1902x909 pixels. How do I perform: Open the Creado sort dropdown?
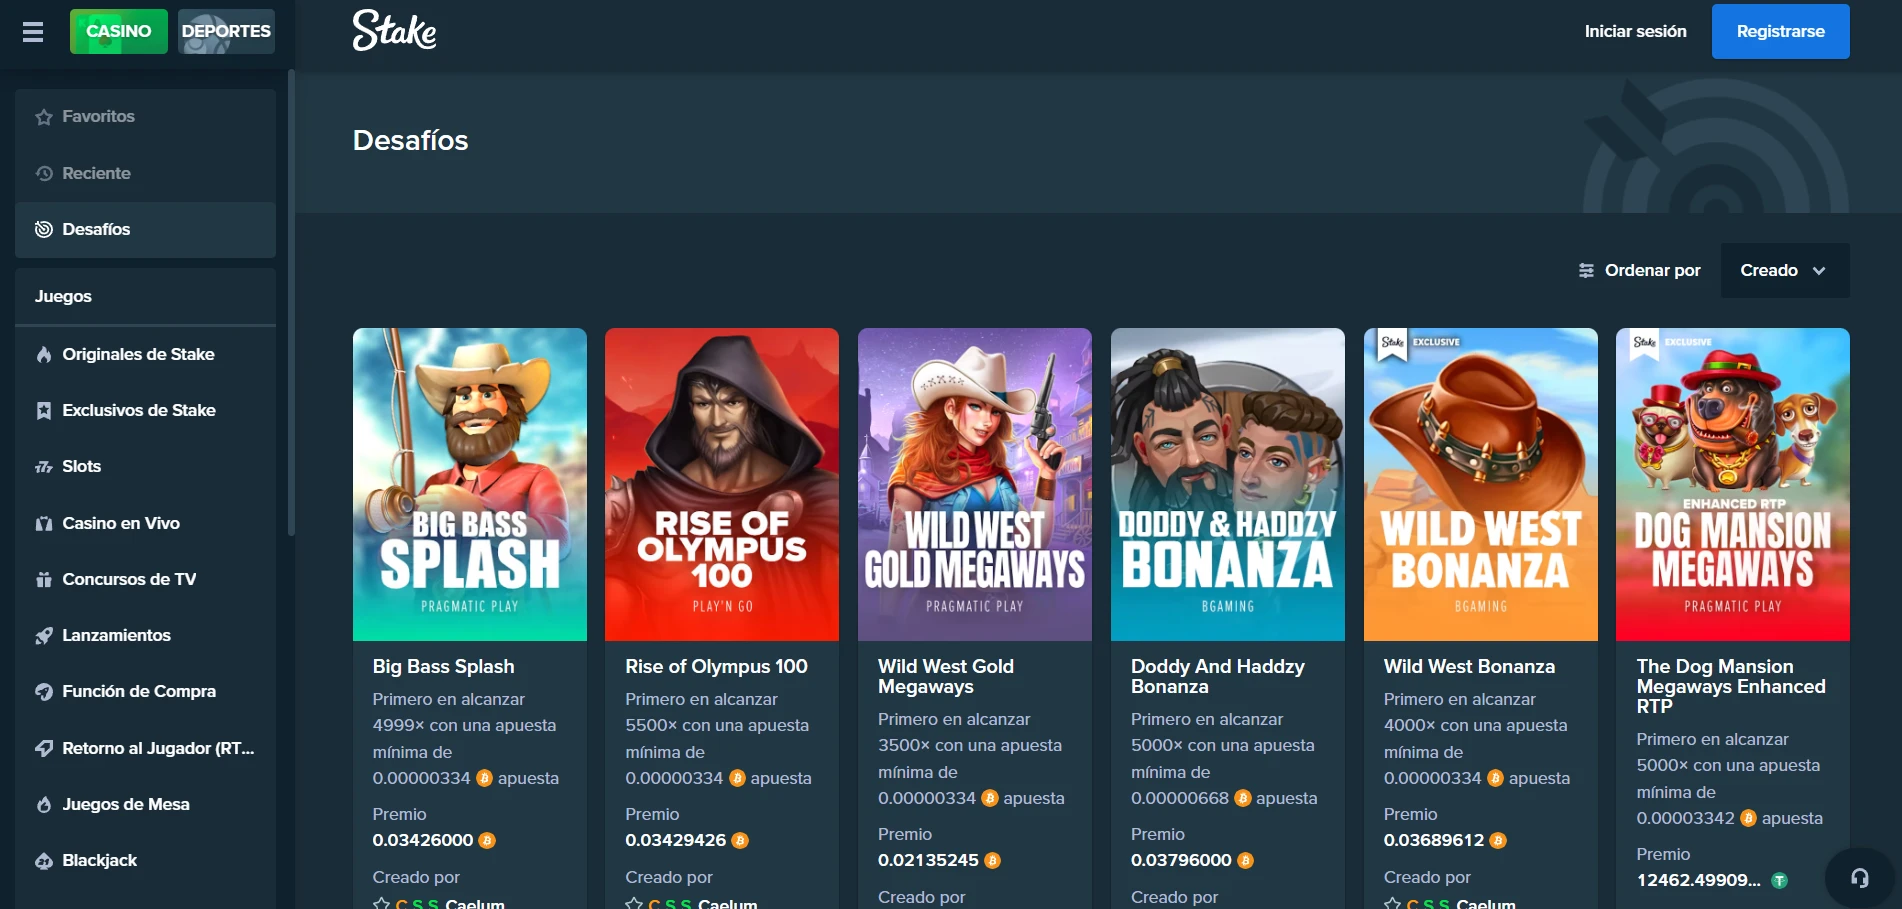tap(1784, 270)
